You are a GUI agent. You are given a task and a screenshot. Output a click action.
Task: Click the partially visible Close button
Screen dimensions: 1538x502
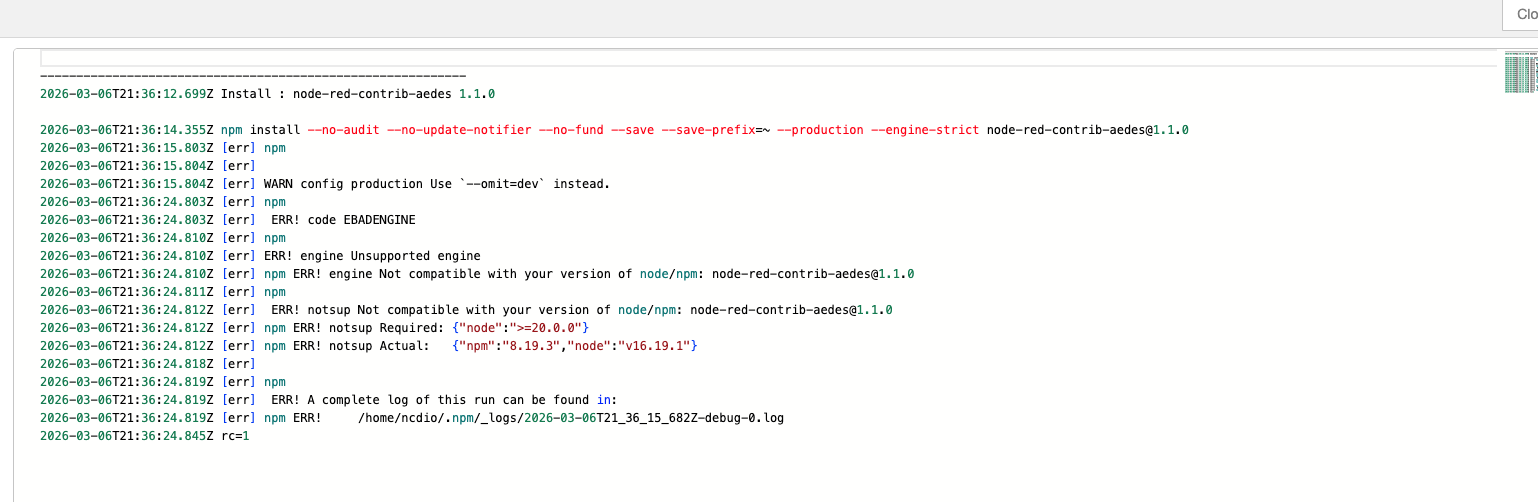click(1524, 15)
